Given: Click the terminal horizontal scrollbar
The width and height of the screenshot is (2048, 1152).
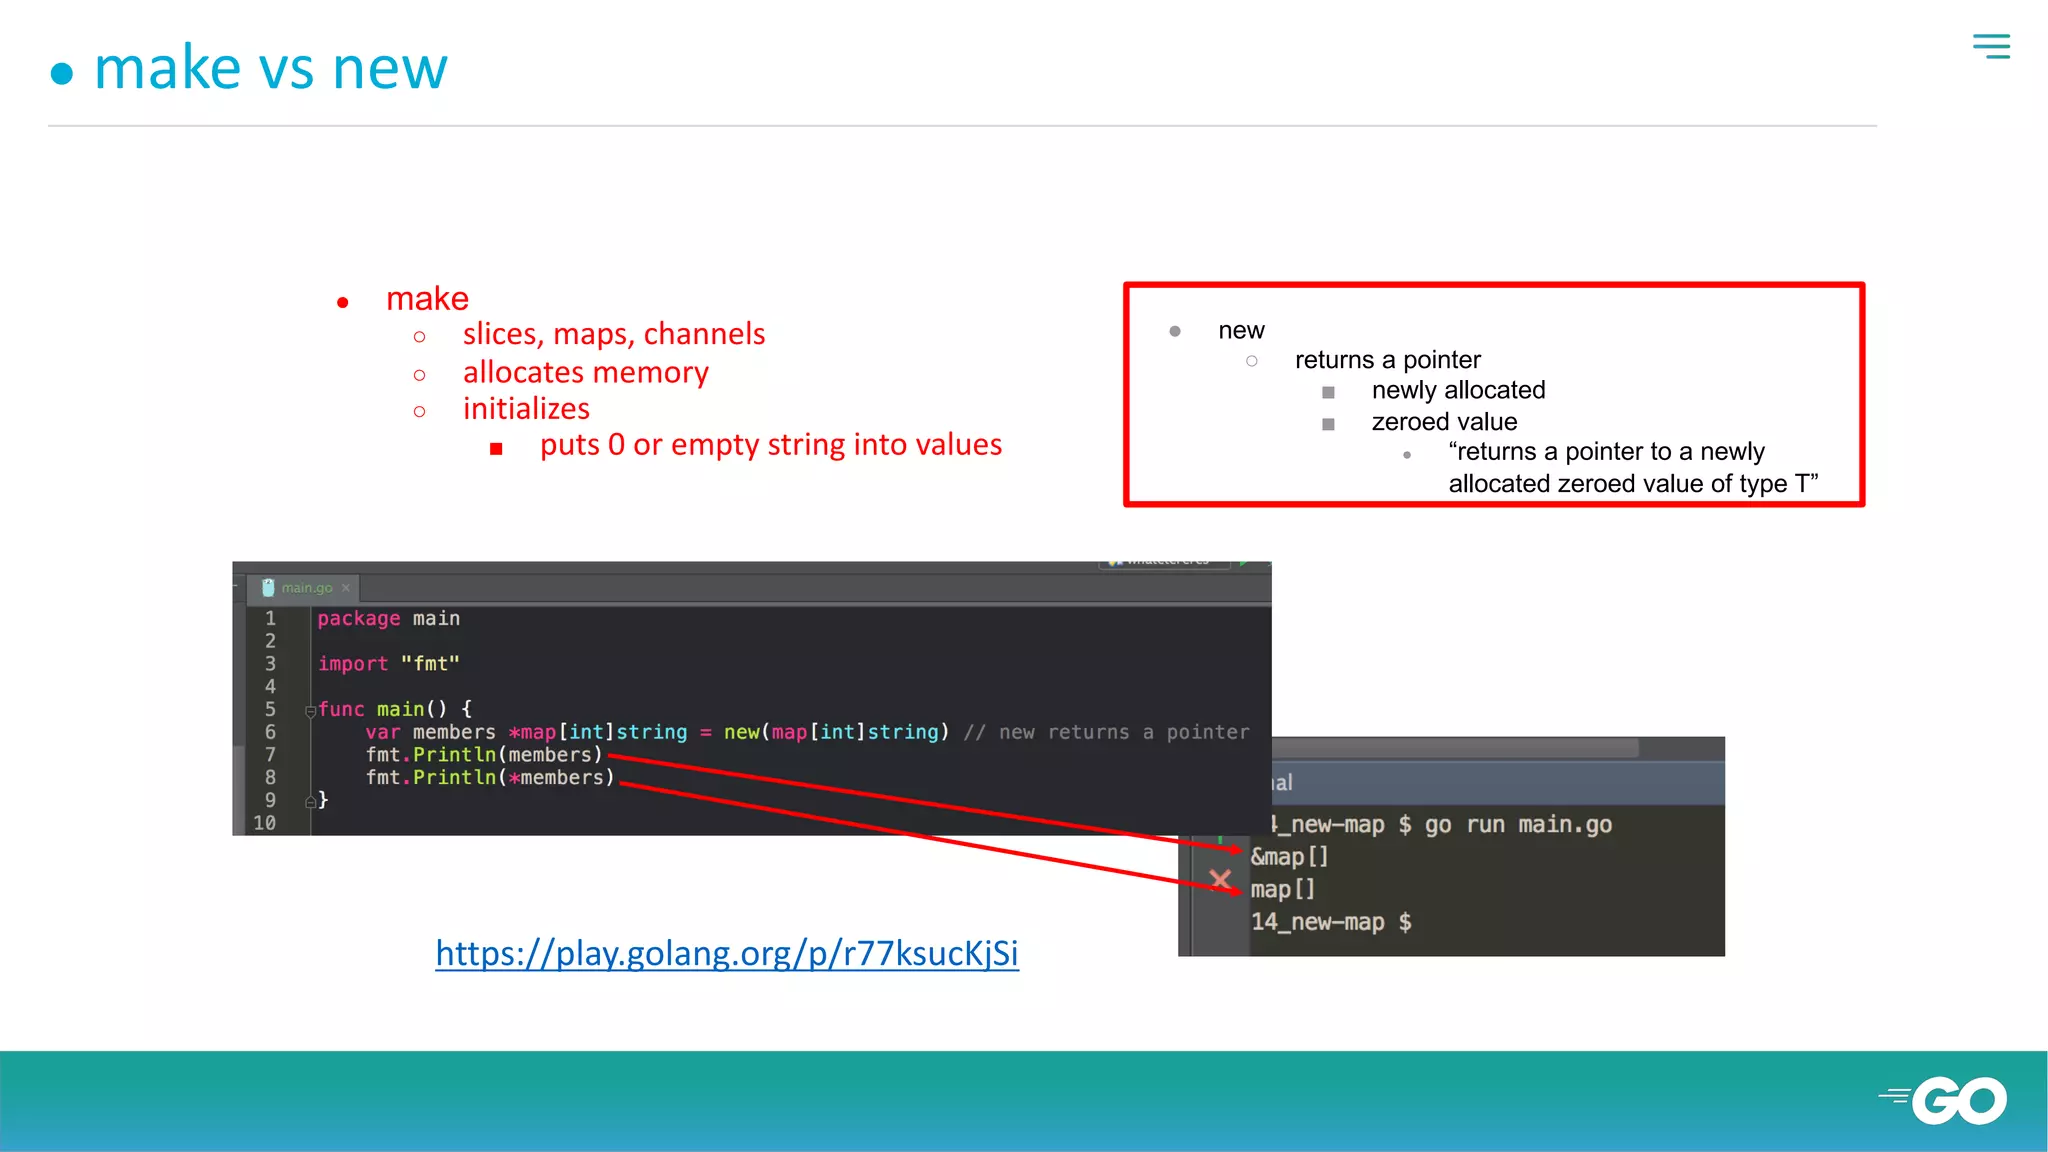Looking at the screenshot, I should [x=1456, y=748].
